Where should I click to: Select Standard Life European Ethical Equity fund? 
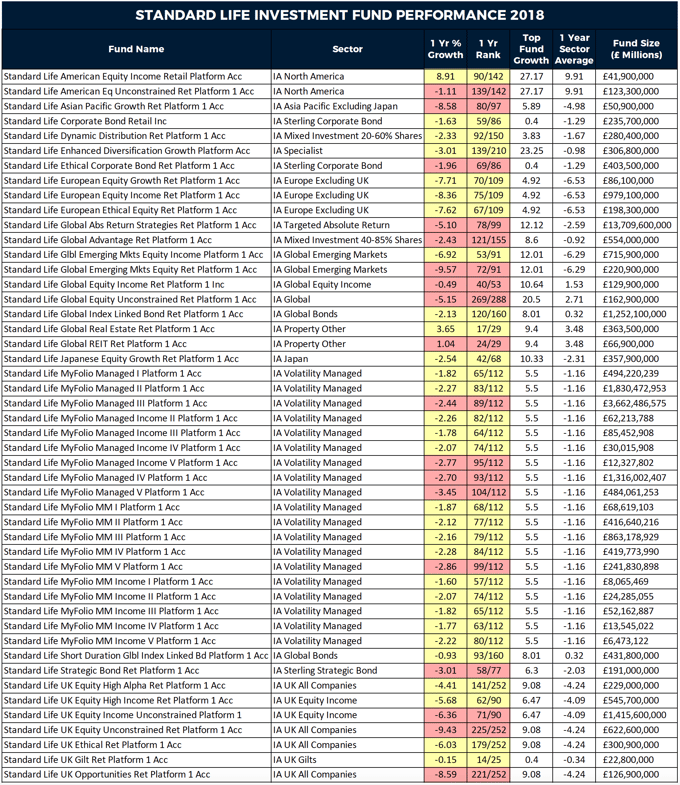point(120,210)
